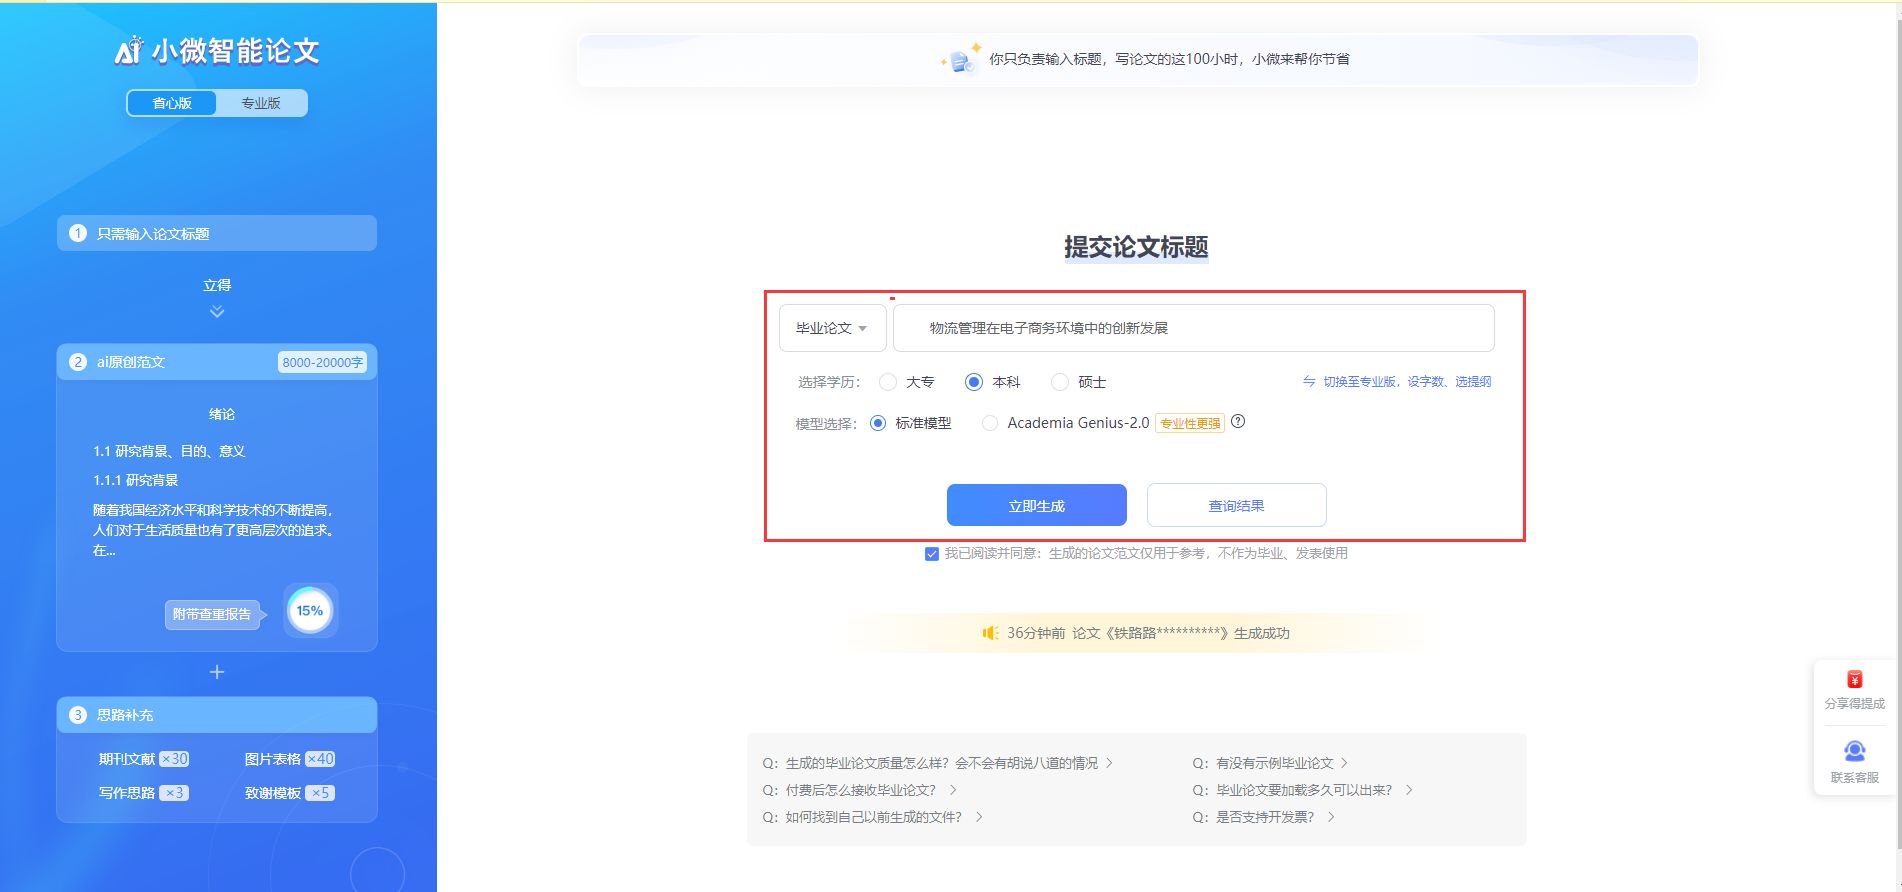Click step 1 number badge

(78, 233)
